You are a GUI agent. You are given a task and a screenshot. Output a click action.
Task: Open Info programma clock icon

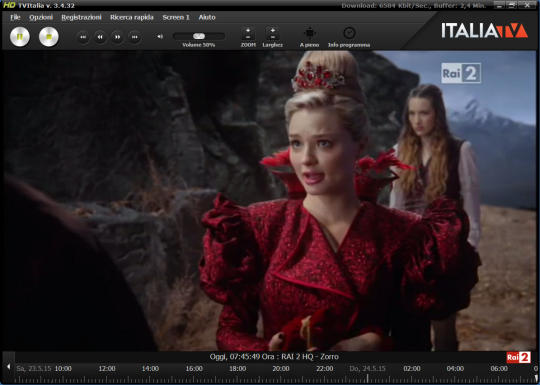[349, 33]
